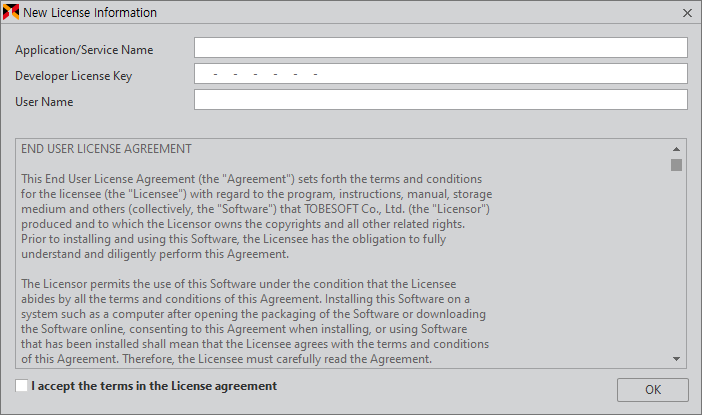702x415 pixels.
Task: Click the TOBESOFT Co., Ltd. text
Action: [354, 209]
